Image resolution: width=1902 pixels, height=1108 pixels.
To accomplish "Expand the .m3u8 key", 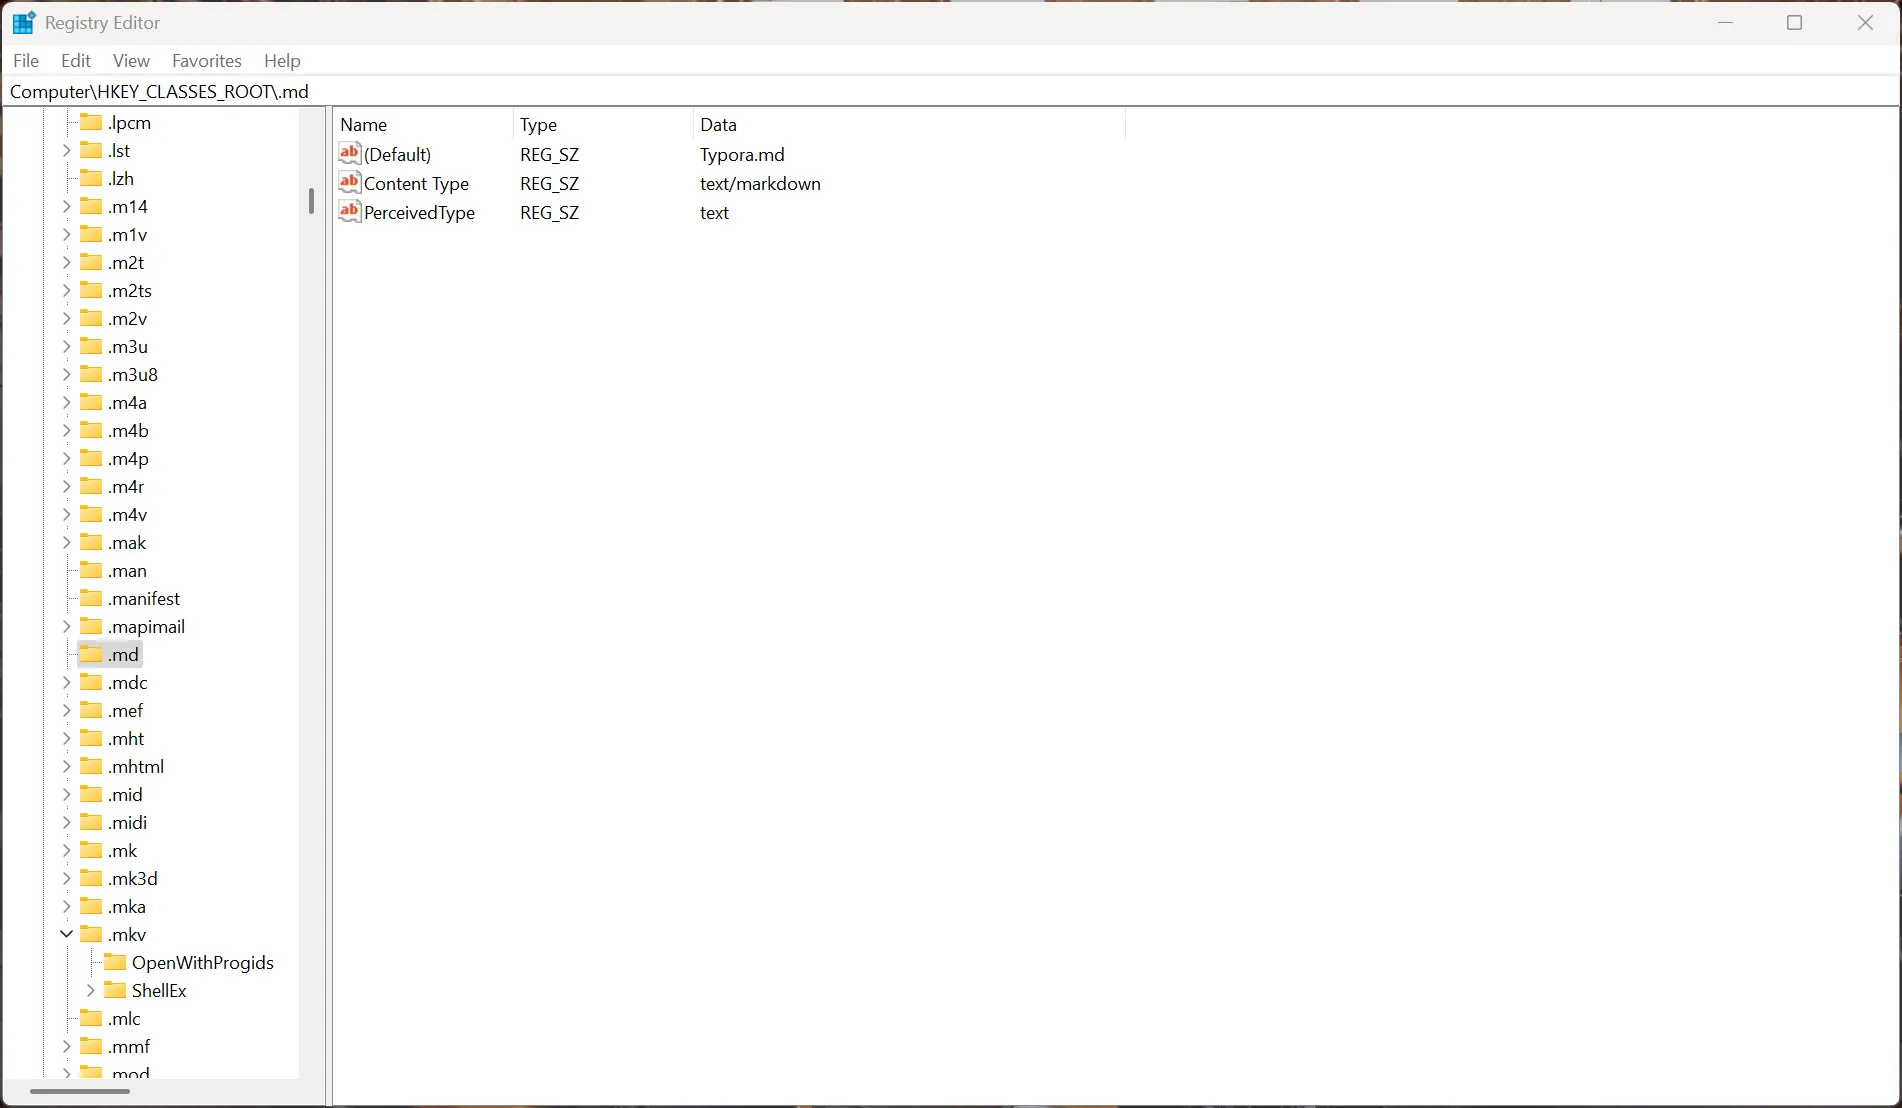I will [66, 374].
